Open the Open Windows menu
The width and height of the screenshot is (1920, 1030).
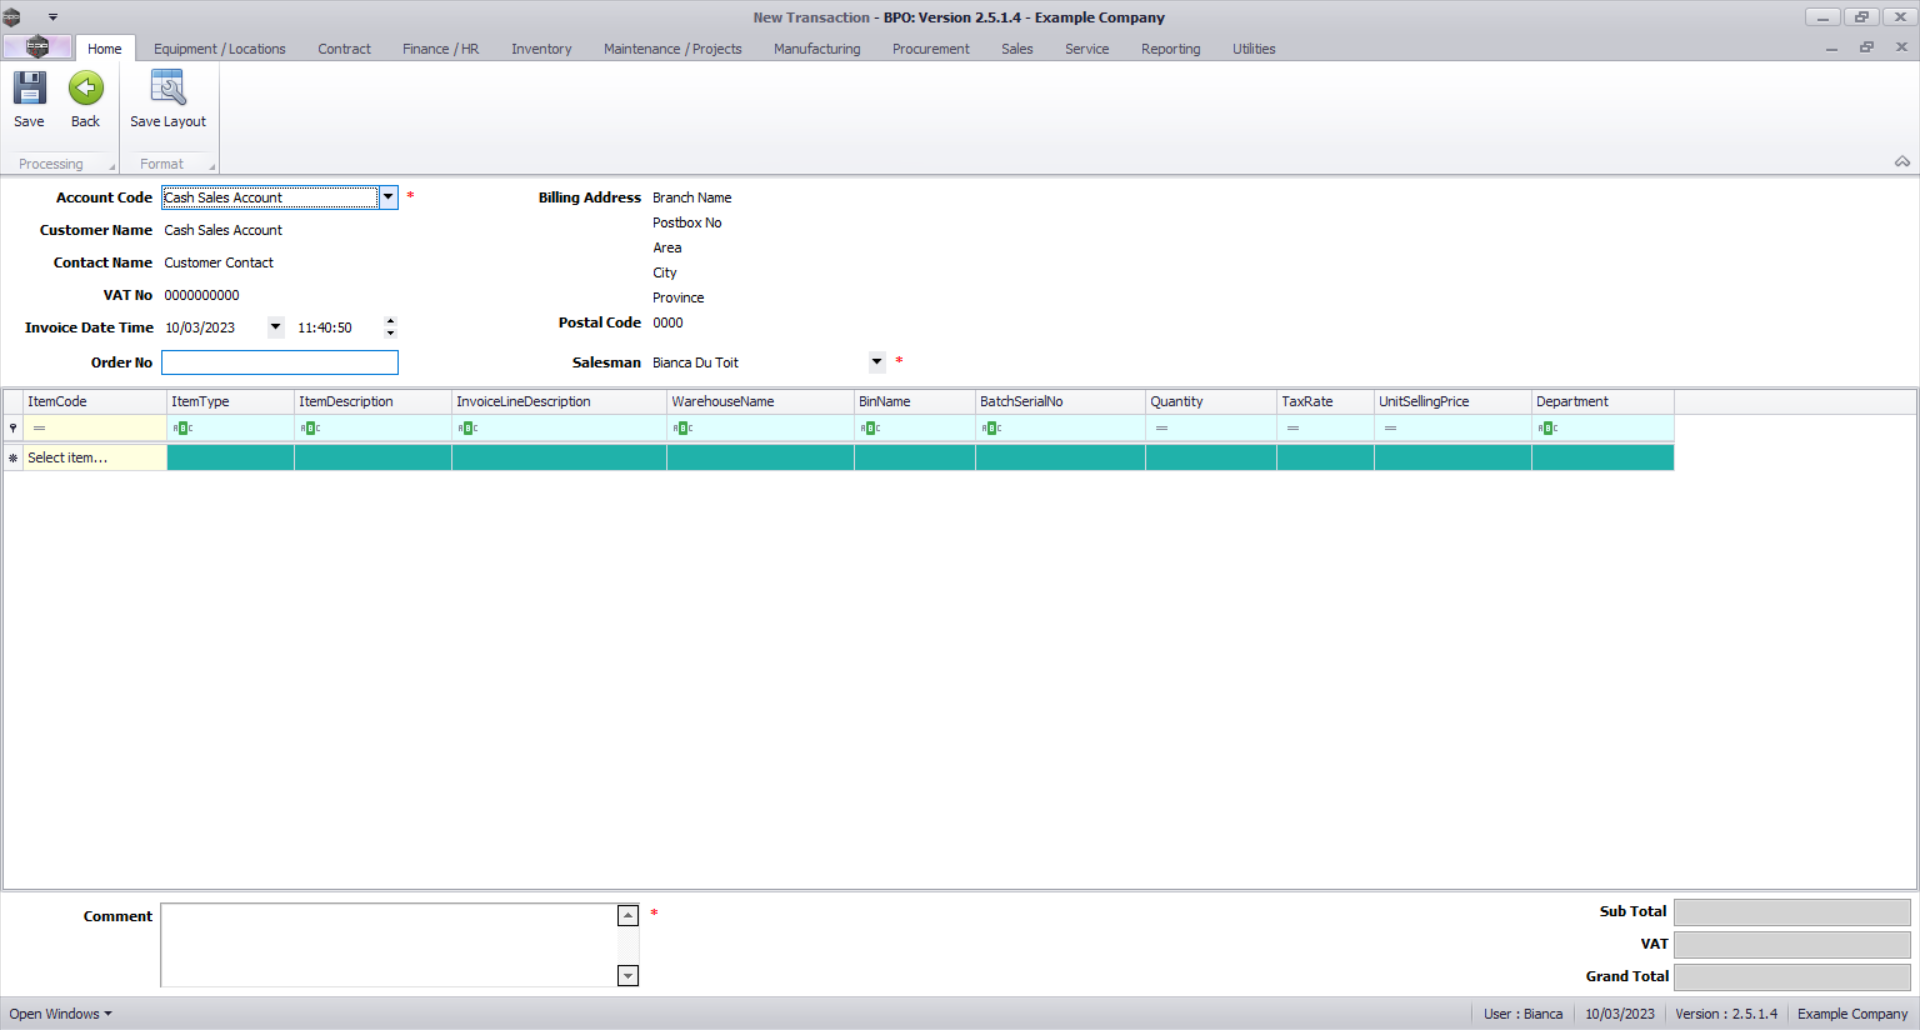coord(60,1014)
